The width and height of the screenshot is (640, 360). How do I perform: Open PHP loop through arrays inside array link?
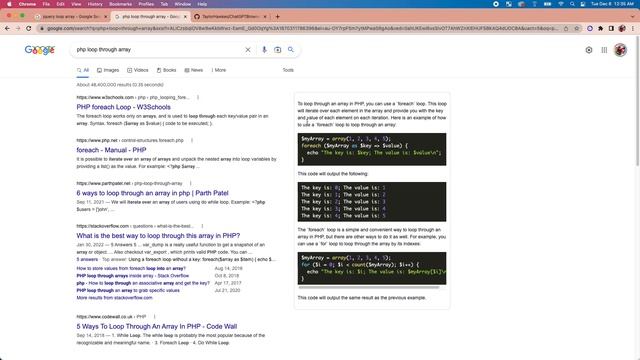tap(133, 276)
